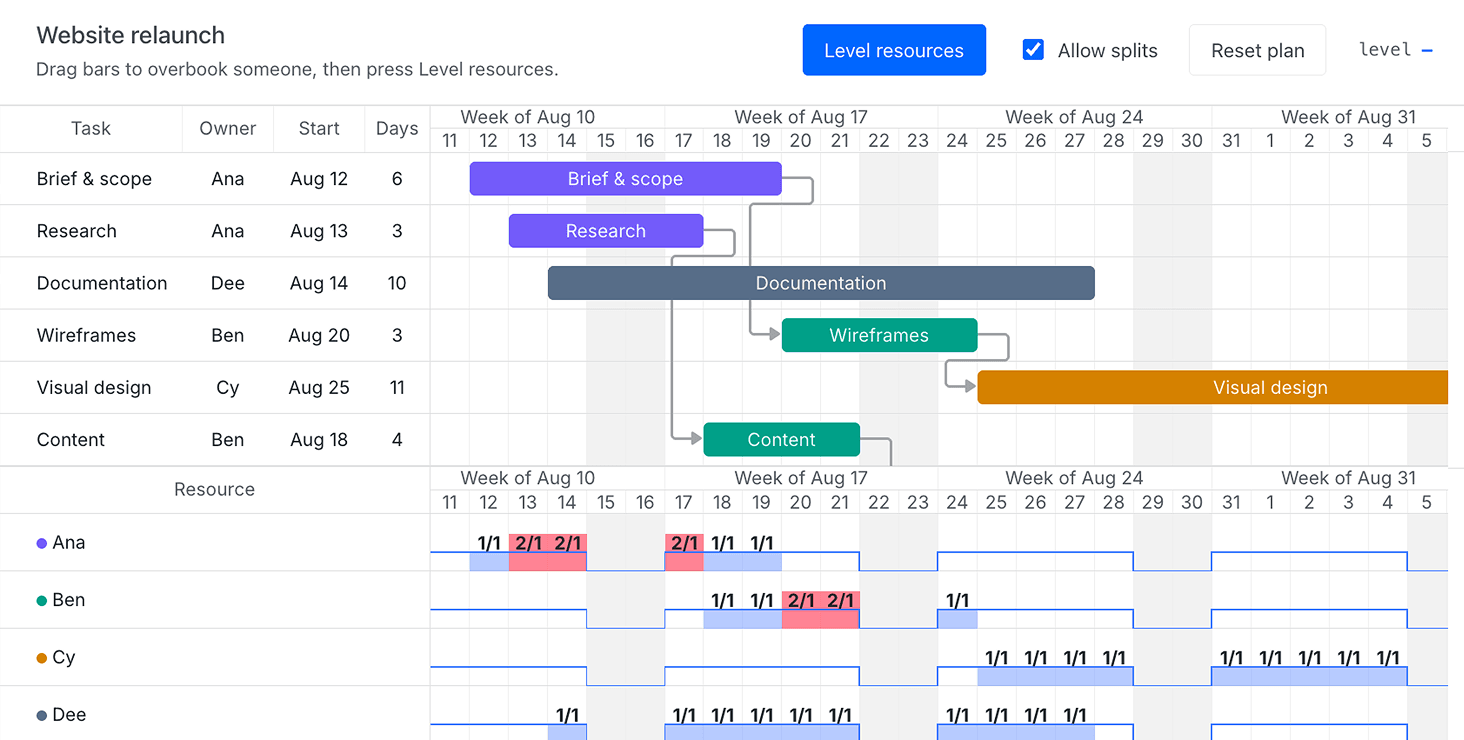Click the Content task name in the table
1464x740 pixels.
[x=71, y=440]
